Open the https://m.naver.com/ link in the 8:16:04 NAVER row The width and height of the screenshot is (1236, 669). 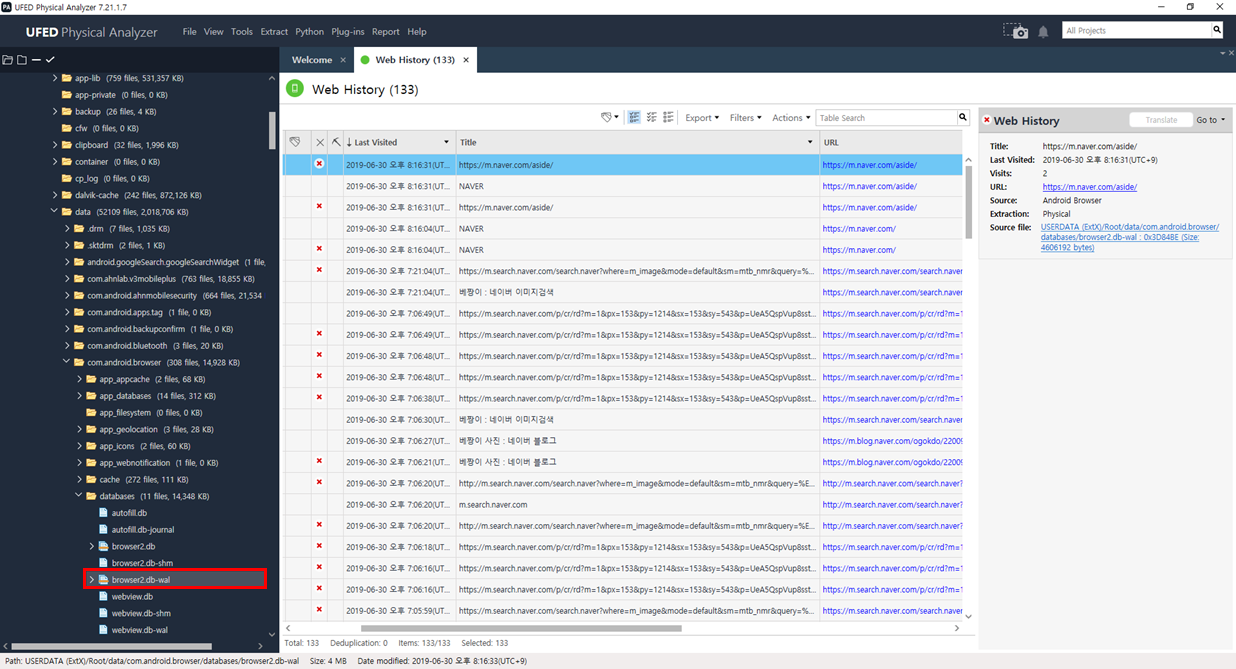pos(859,228)
